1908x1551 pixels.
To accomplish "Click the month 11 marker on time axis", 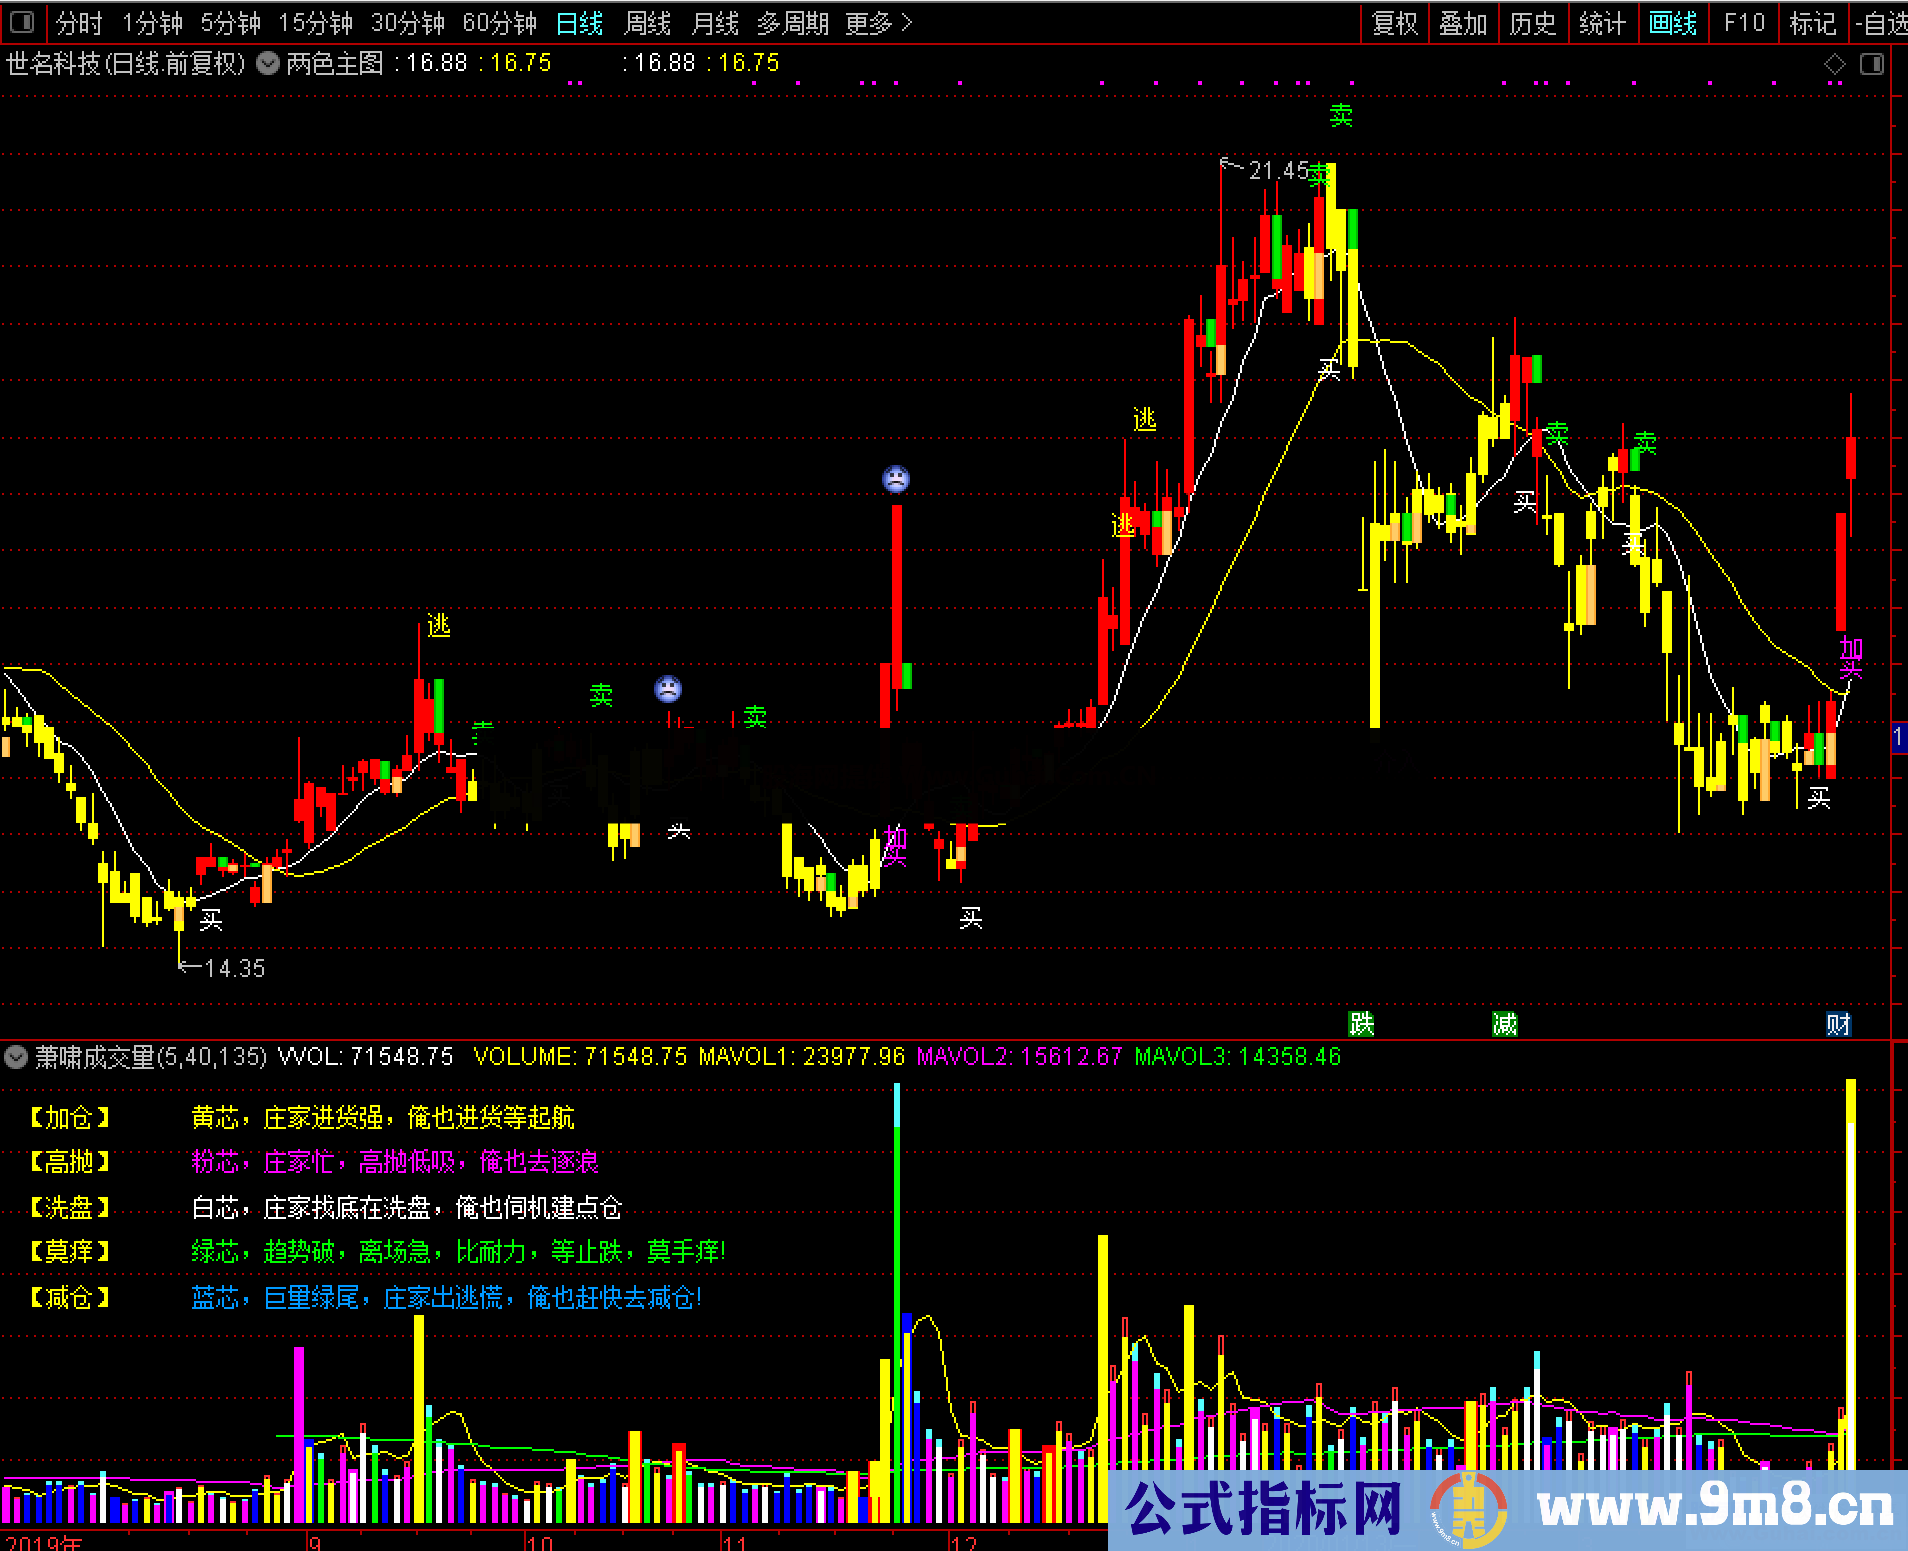I will [x=735, y=1542].
